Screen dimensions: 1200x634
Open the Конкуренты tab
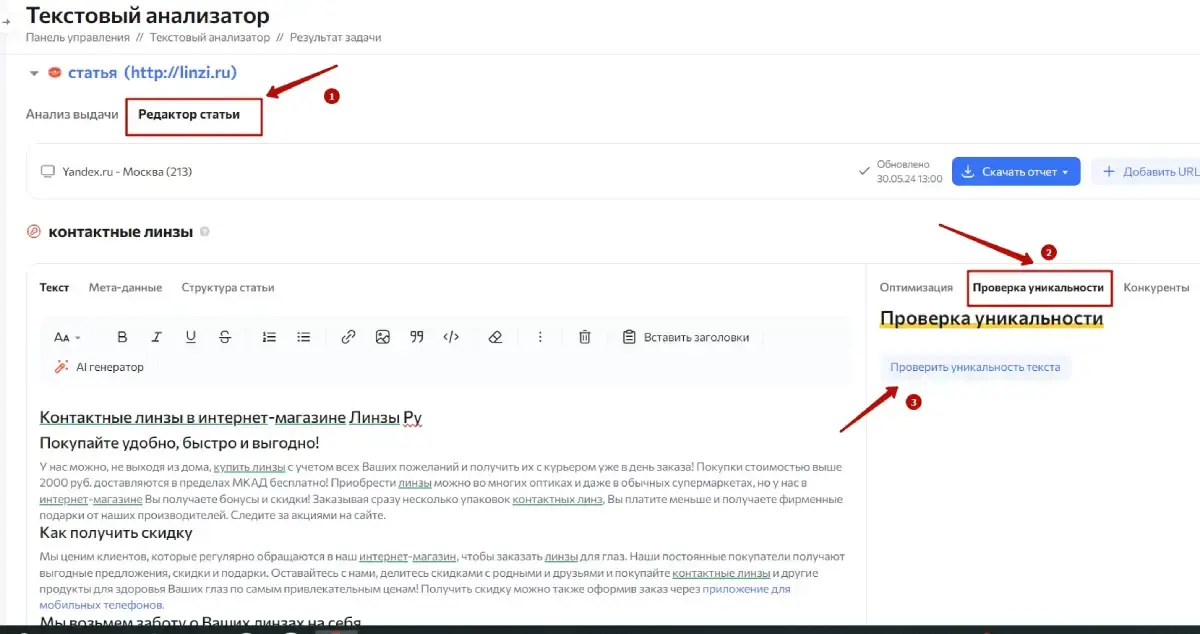click(x=1155, y=287)
